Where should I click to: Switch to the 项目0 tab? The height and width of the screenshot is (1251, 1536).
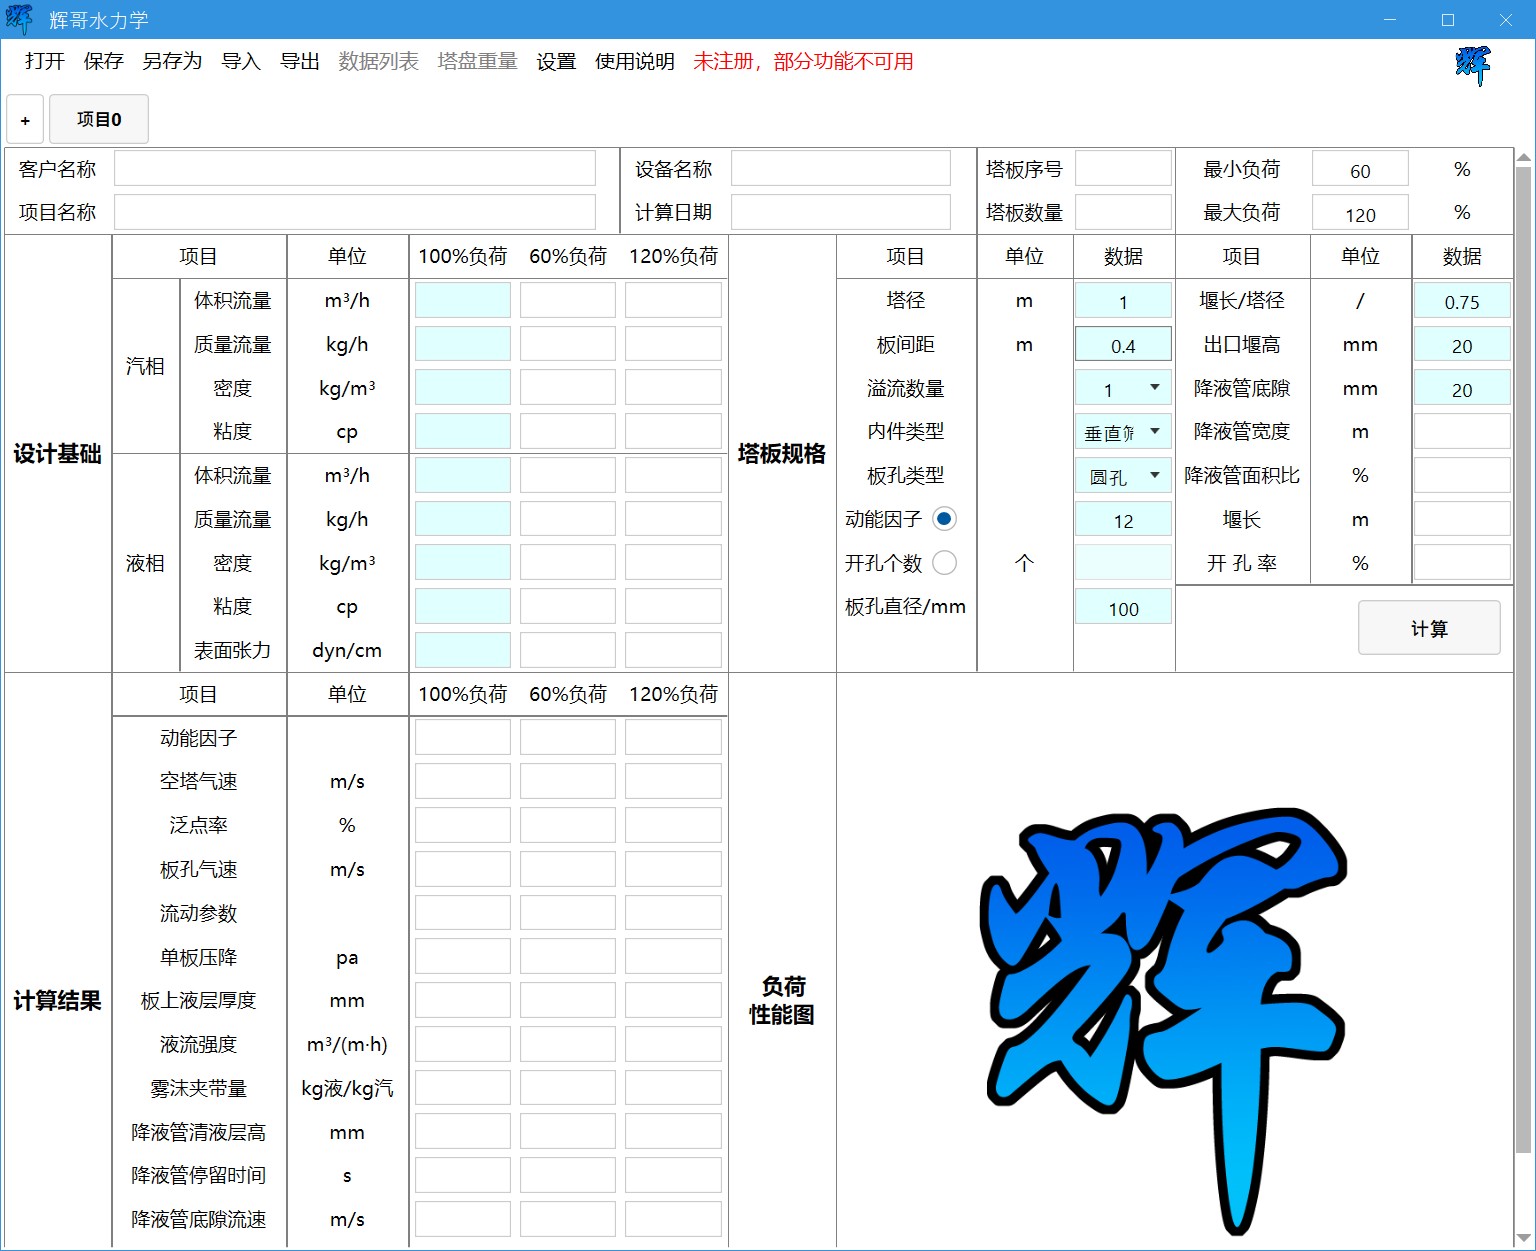coord(99,120)
